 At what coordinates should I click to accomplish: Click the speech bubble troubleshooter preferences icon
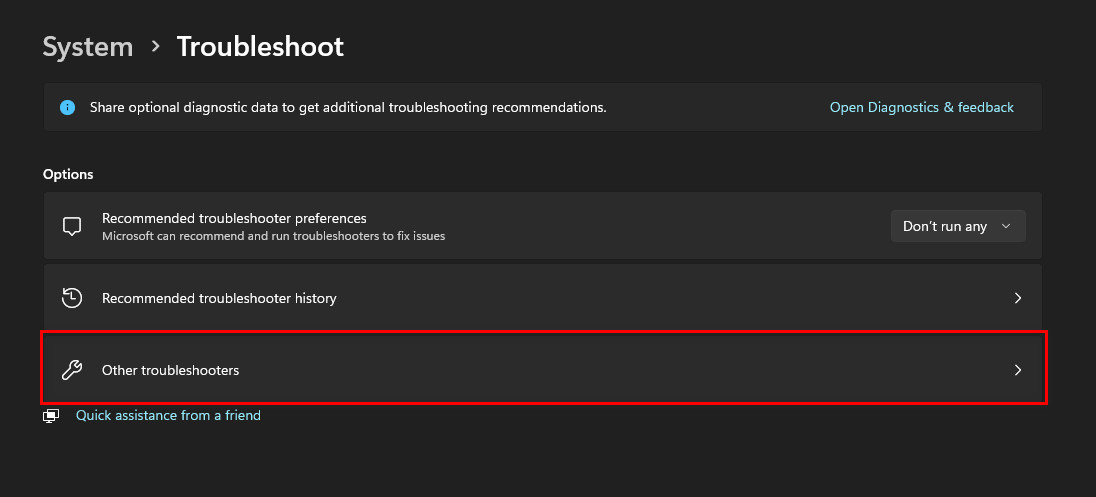point(72,226)
